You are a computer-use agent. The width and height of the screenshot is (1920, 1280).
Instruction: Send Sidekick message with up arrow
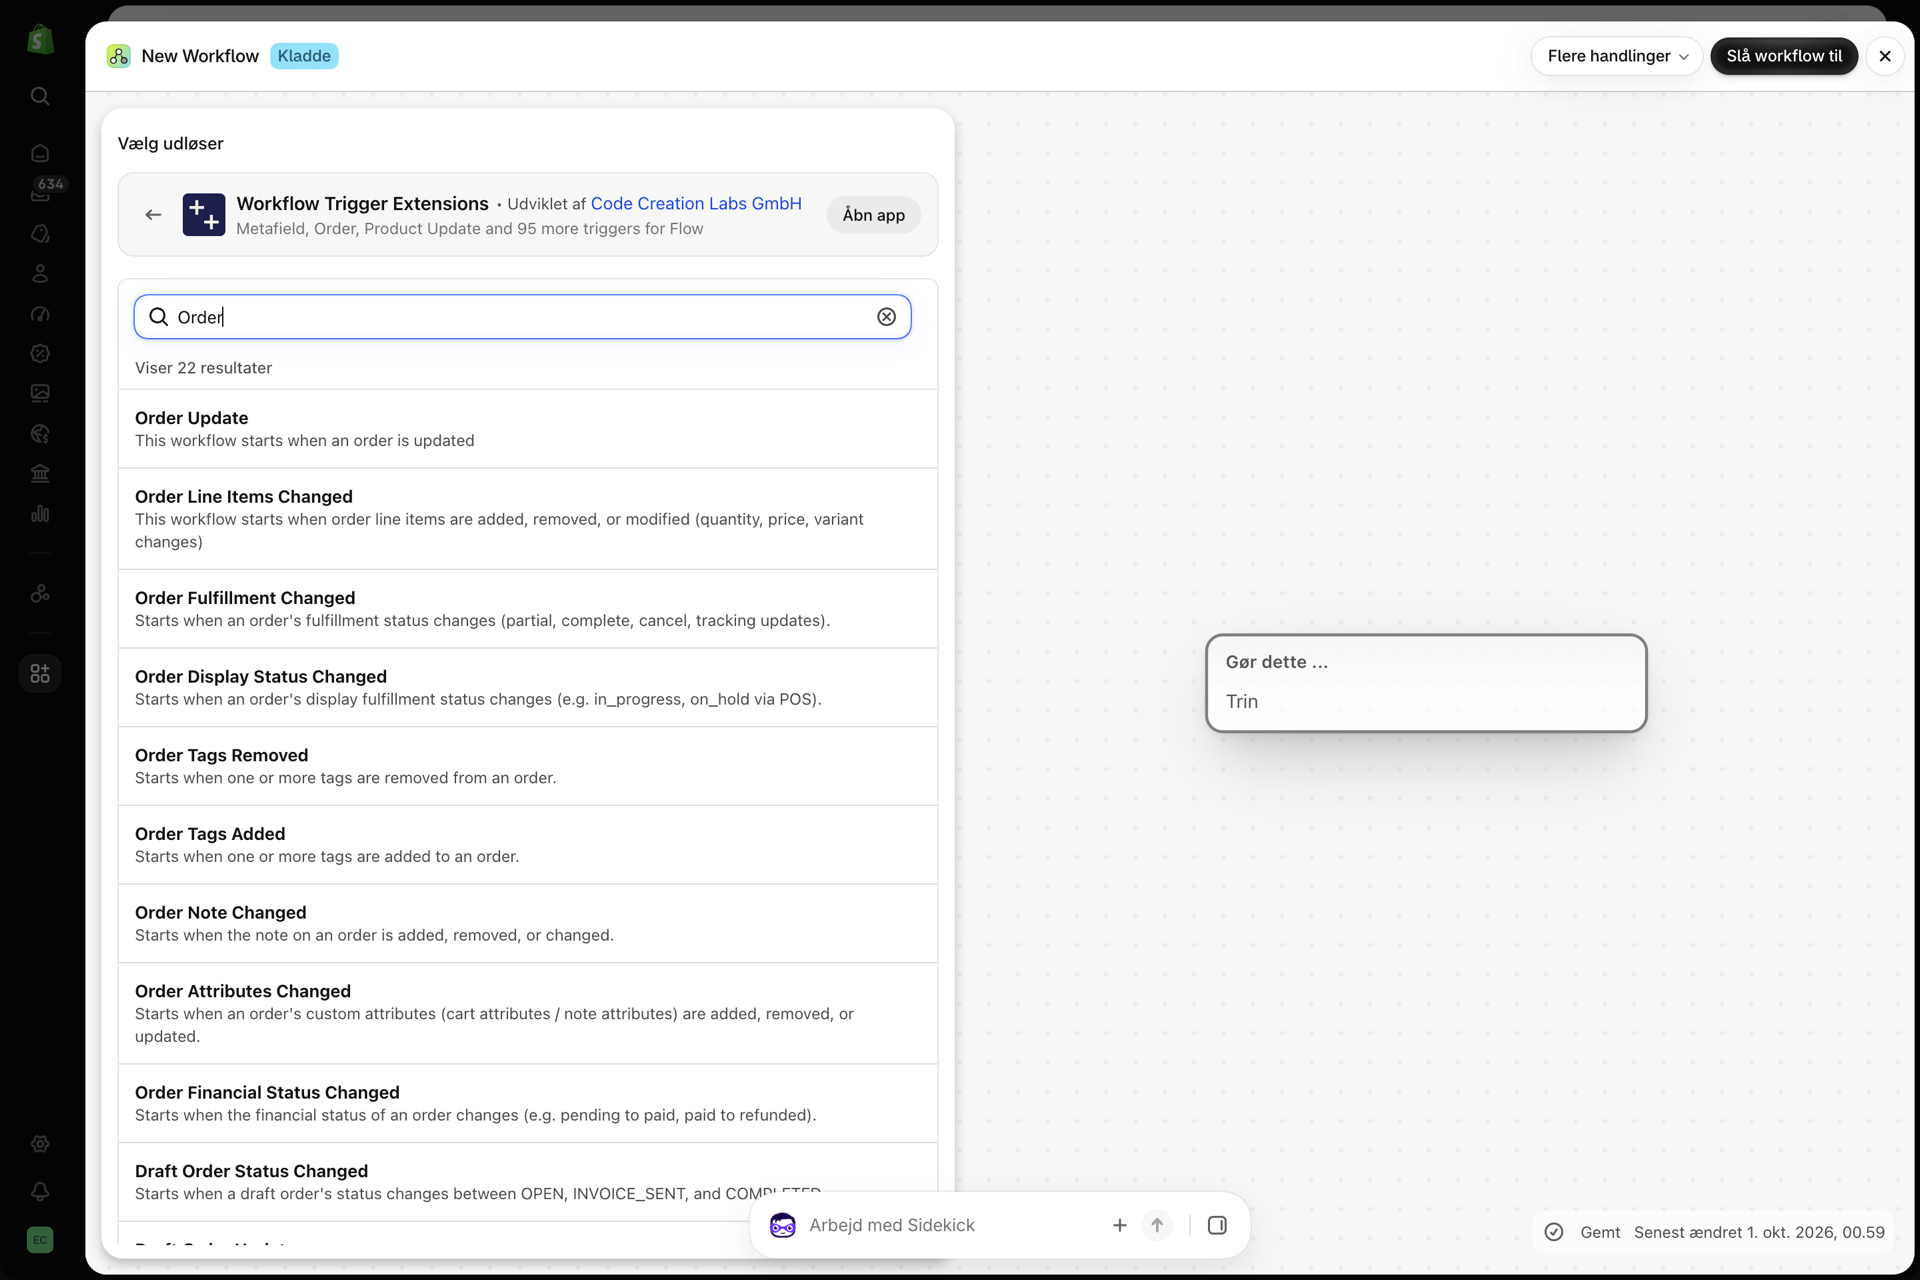[x=1157, y=1225]
